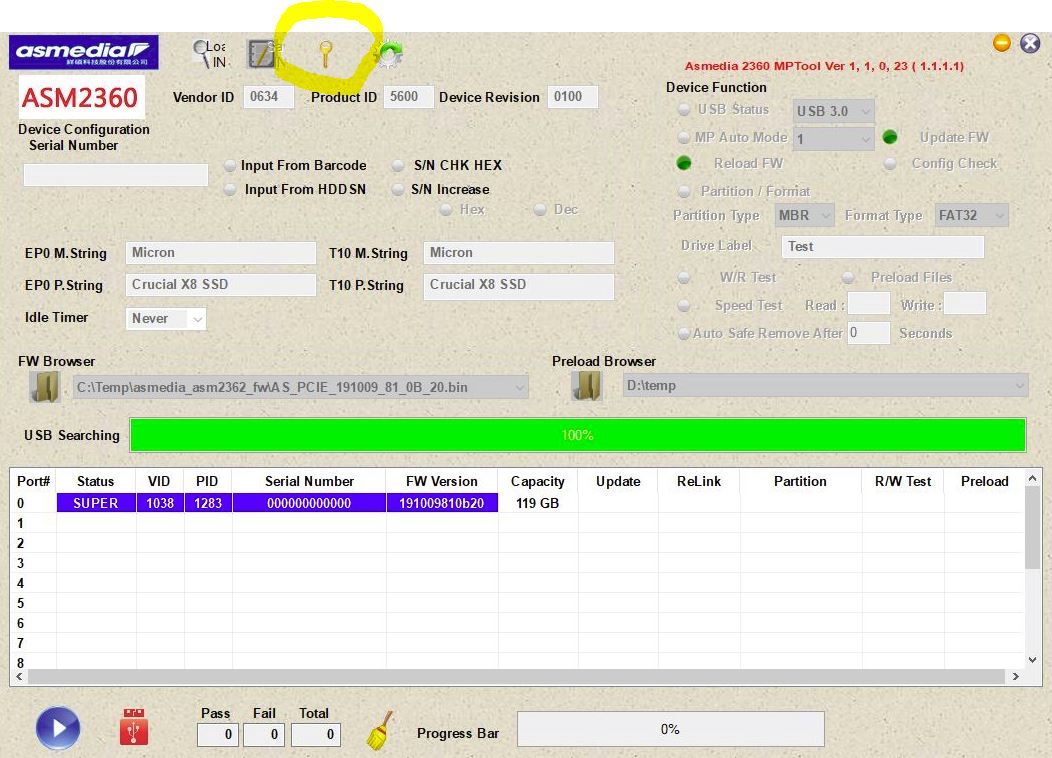Toggle the Preload Files option

849,277
